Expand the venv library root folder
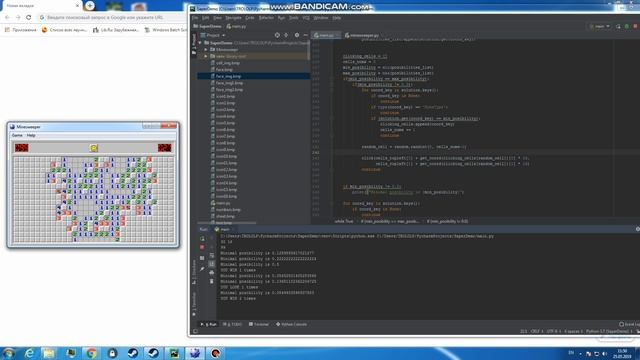Screen dimensions: 640x360 coord(206,56)
